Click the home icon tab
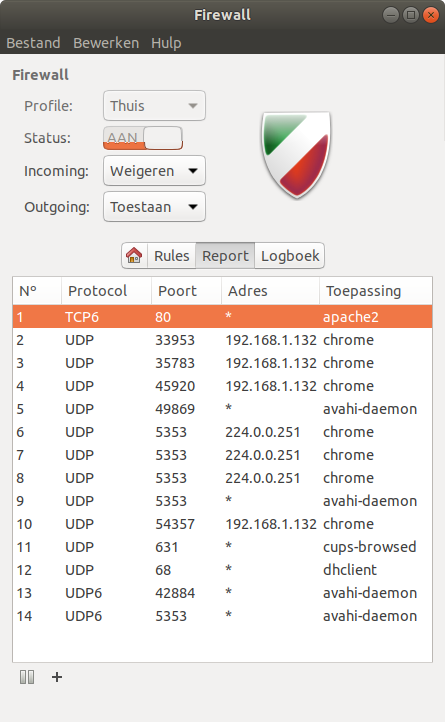Viewport: 445px width, 722px height. pyautogui.click(x=134, y=256)
